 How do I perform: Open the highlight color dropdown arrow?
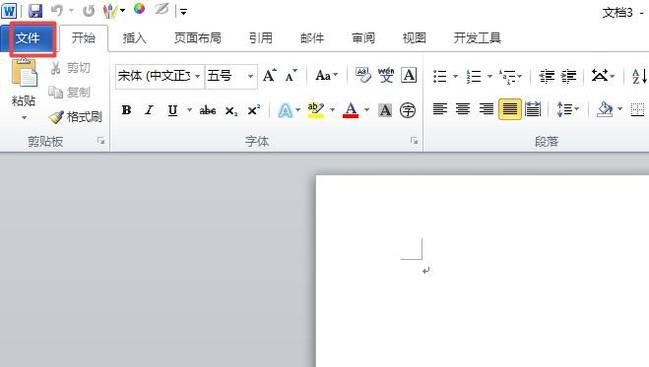332,110
